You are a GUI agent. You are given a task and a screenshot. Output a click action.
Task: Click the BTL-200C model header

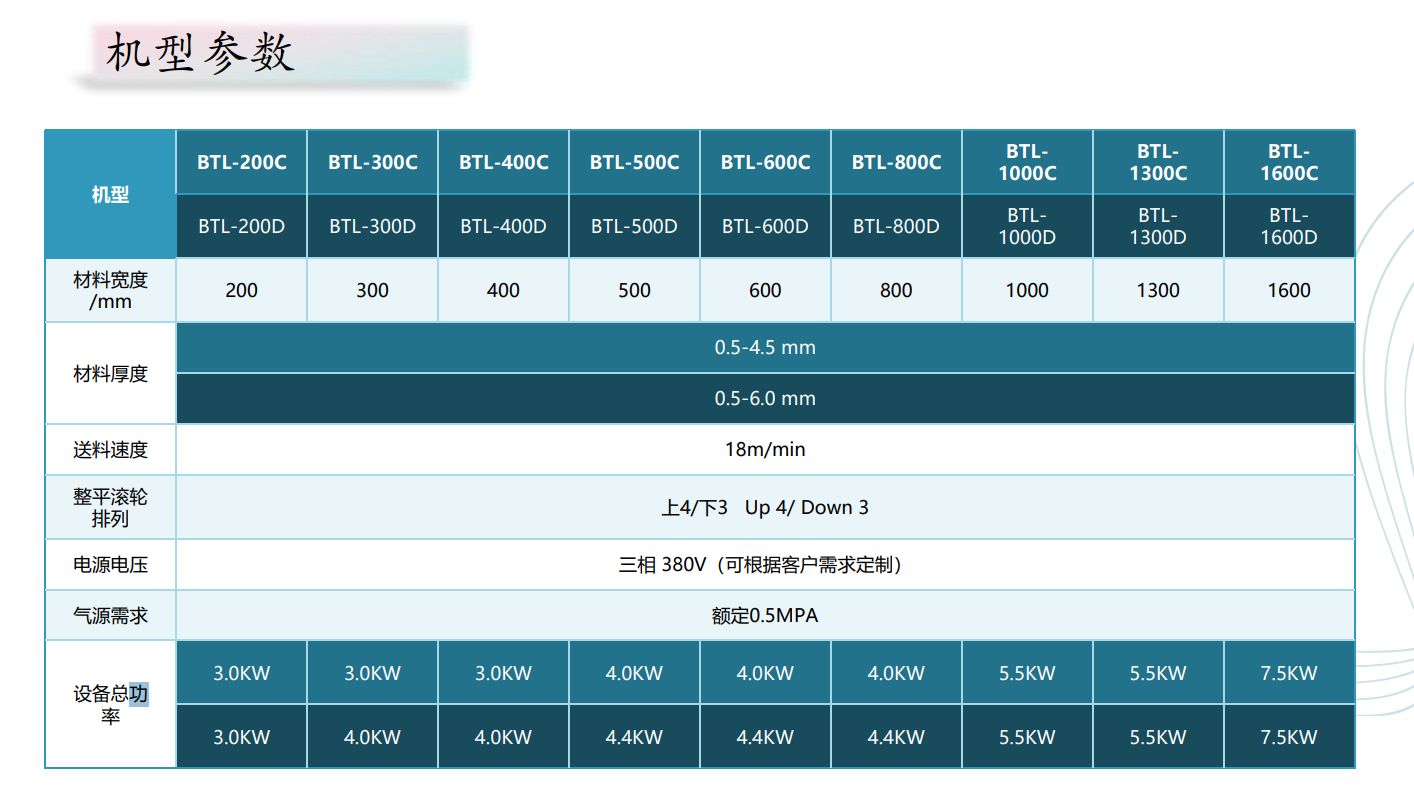[x=241, y=162]
